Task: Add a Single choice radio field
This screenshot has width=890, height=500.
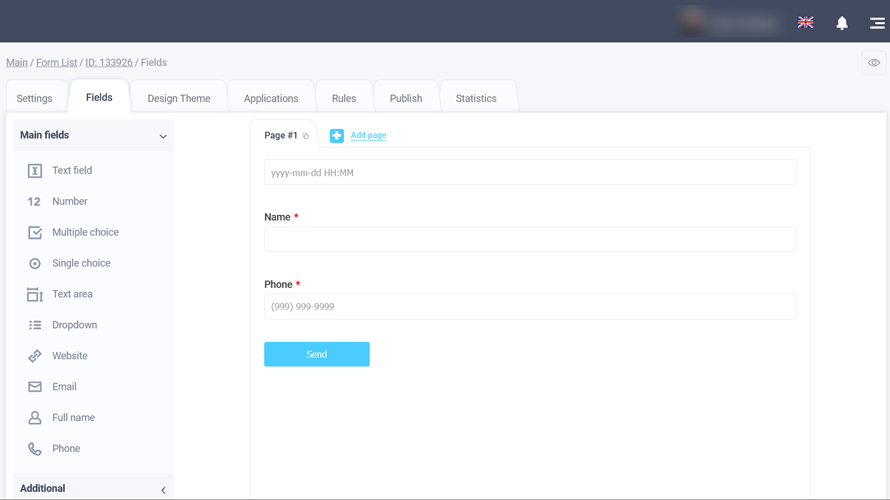Action: pos(35,263)
